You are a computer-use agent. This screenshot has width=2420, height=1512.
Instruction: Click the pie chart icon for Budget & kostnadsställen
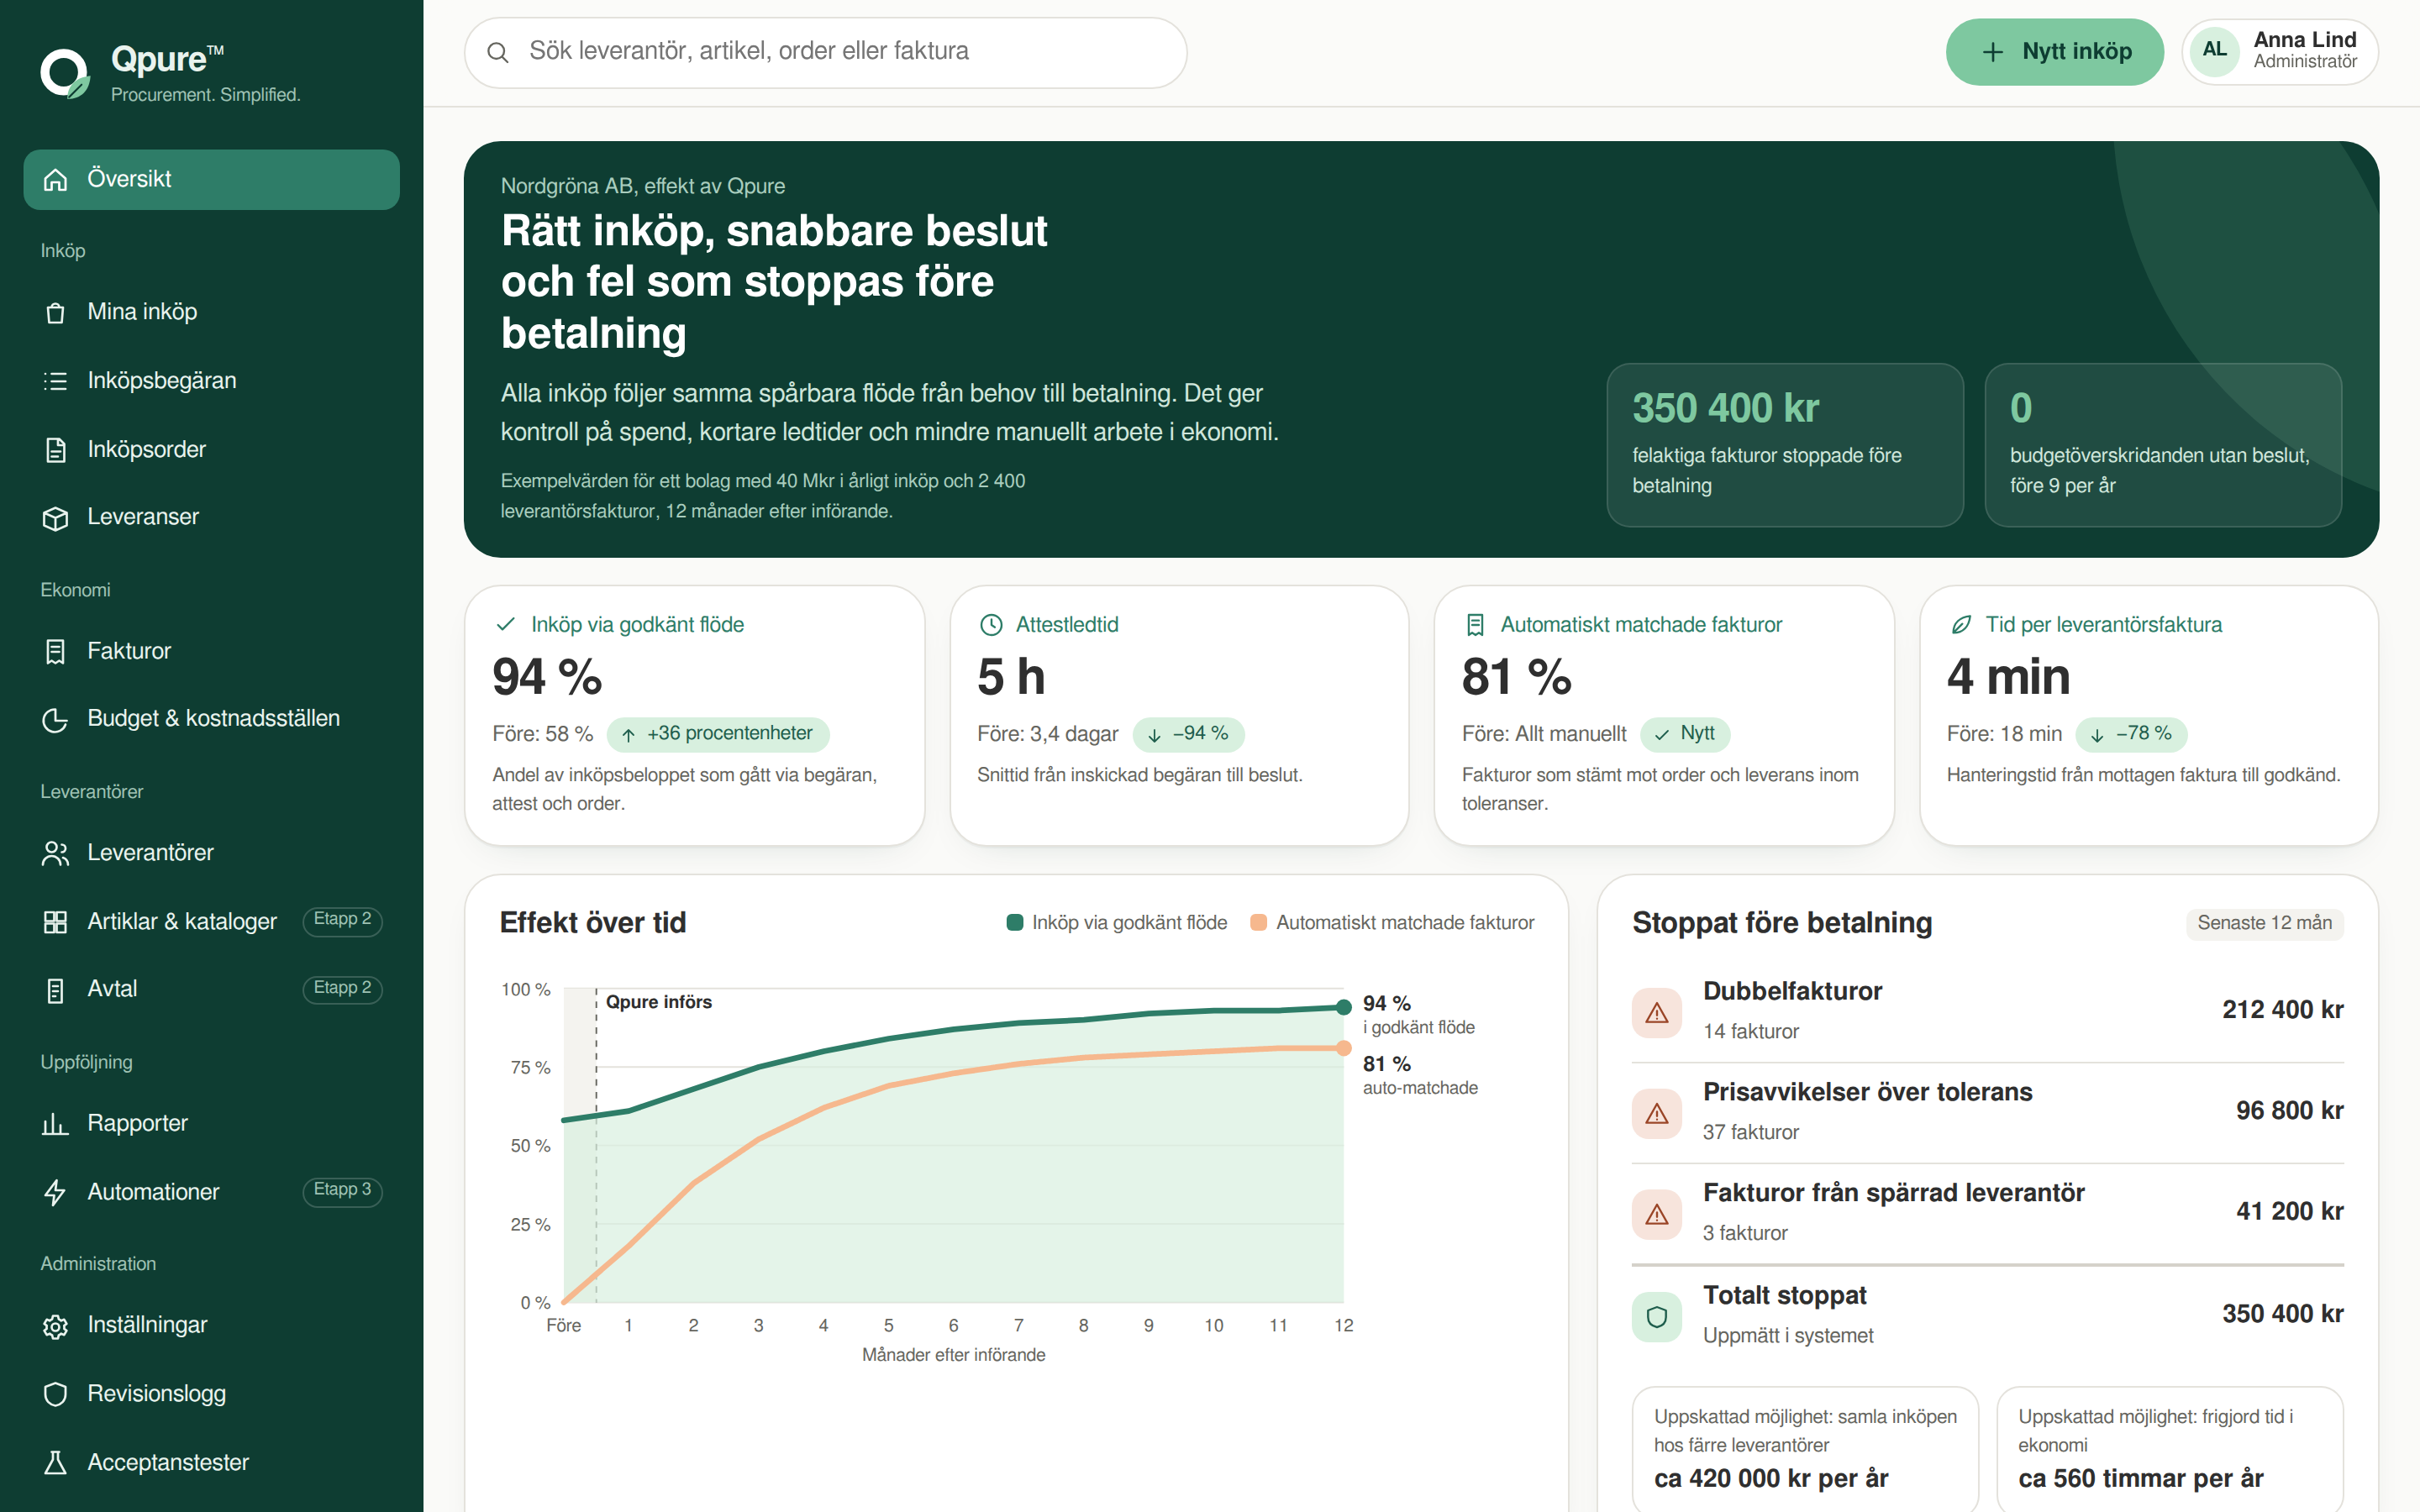tap(56, 719)
